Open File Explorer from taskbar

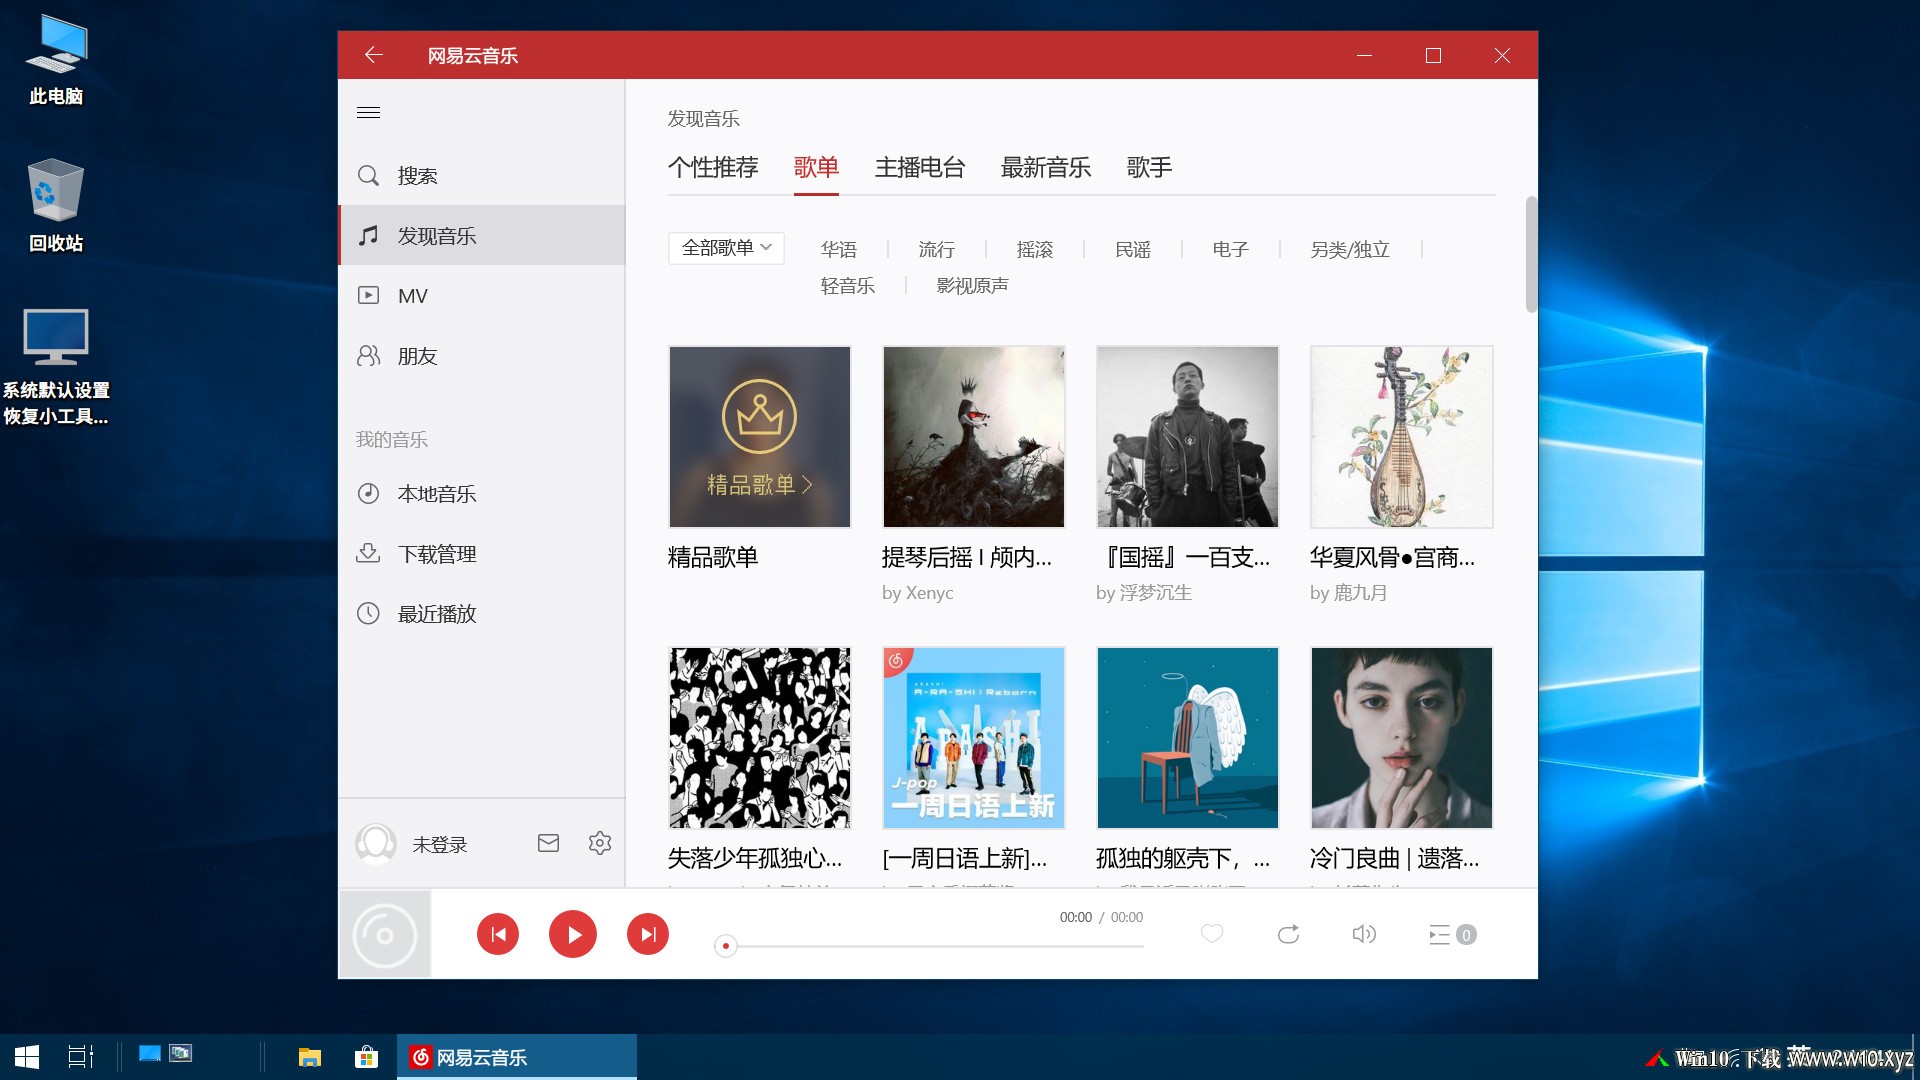point(310,1057)
